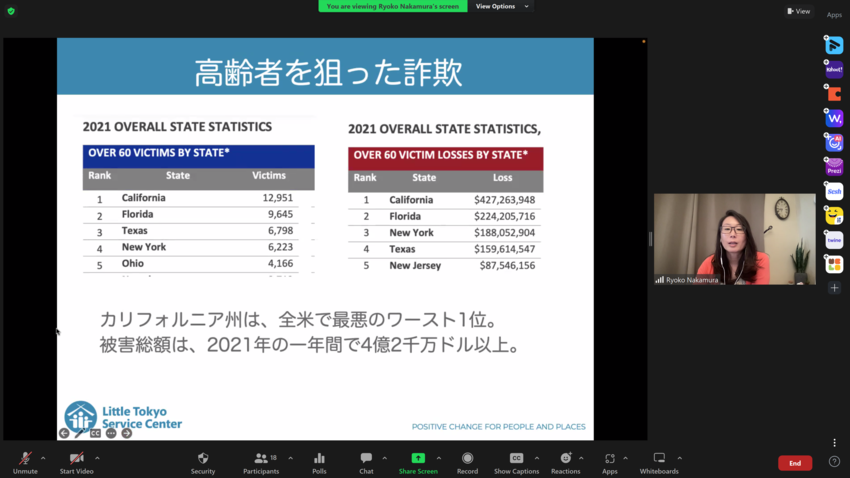
Task: Select the pen annotation tool on the slide
Action: pos(80,433)
